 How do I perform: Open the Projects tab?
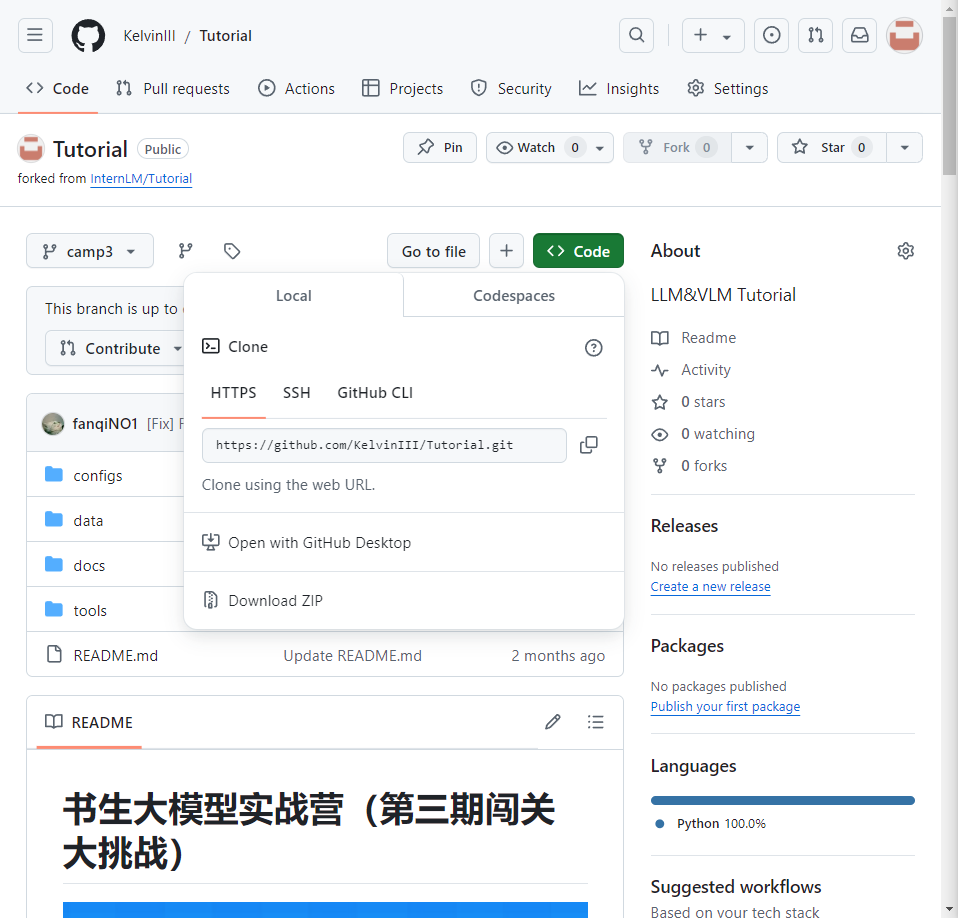pos(402,89)
